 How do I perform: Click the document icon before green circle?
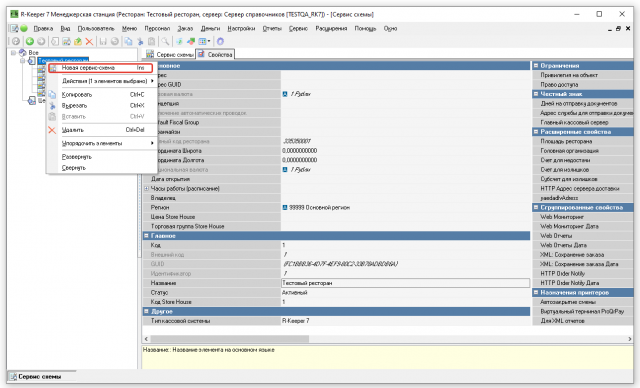[14, 28]
